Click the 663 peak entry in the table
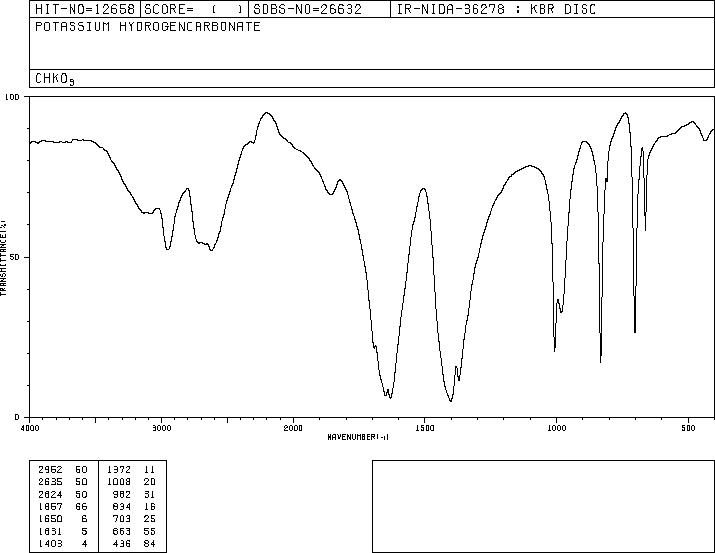715x553 pixels. (x=122, y=531)
